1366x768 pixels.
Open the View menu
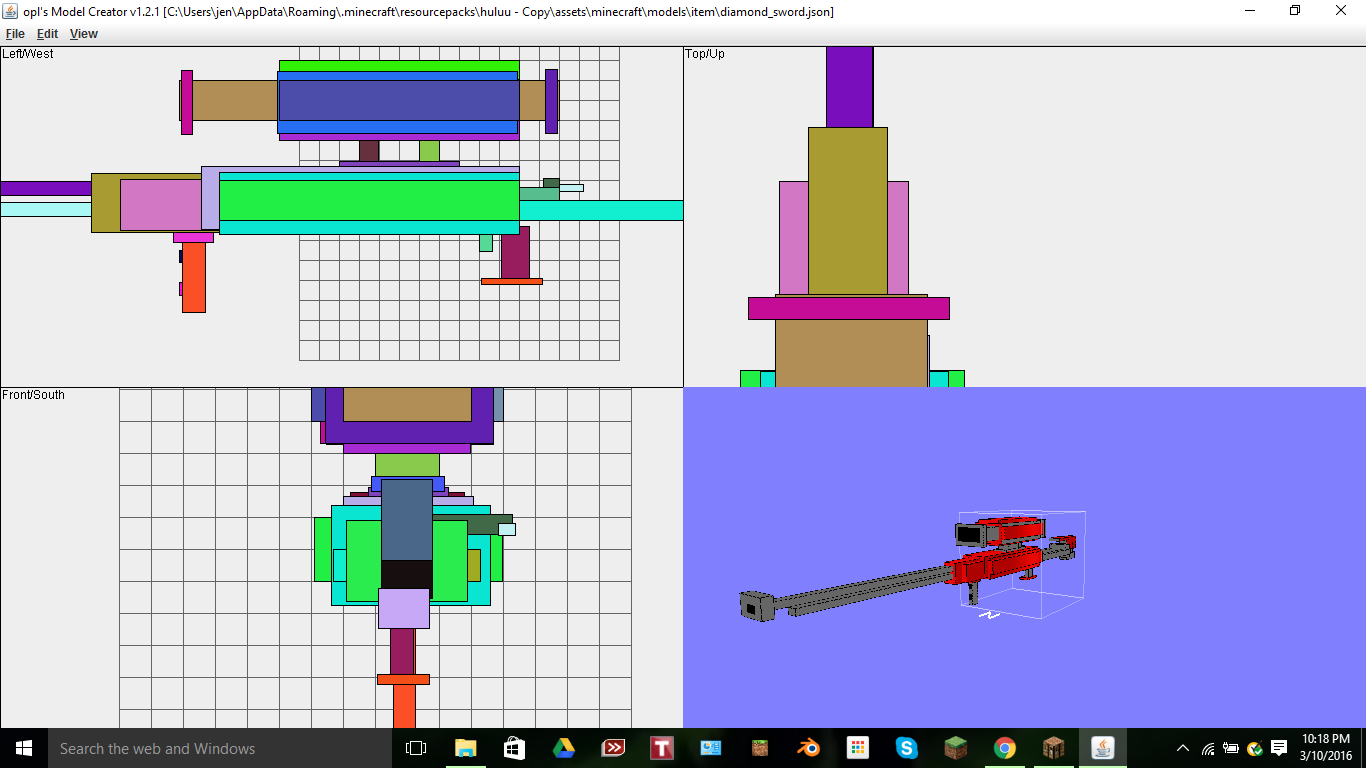[83, 33]
